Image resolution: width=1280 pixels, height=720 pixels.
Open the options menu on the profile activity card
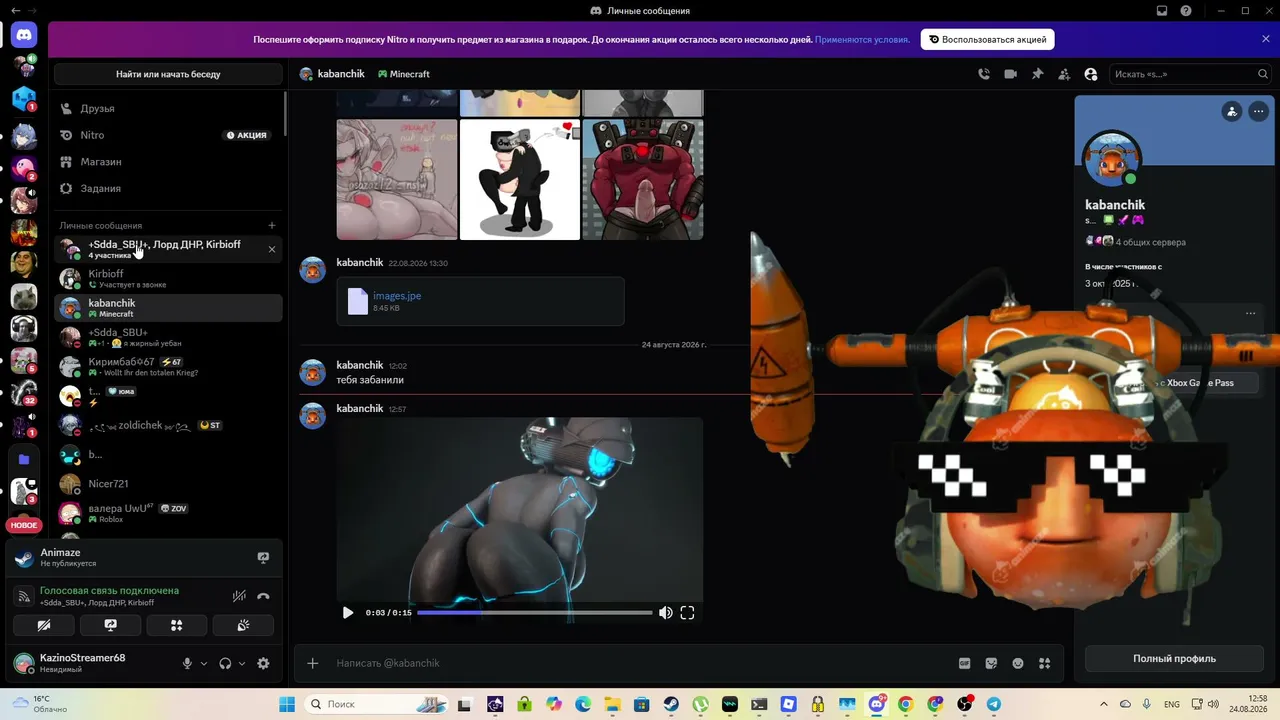pos(1250,314)
